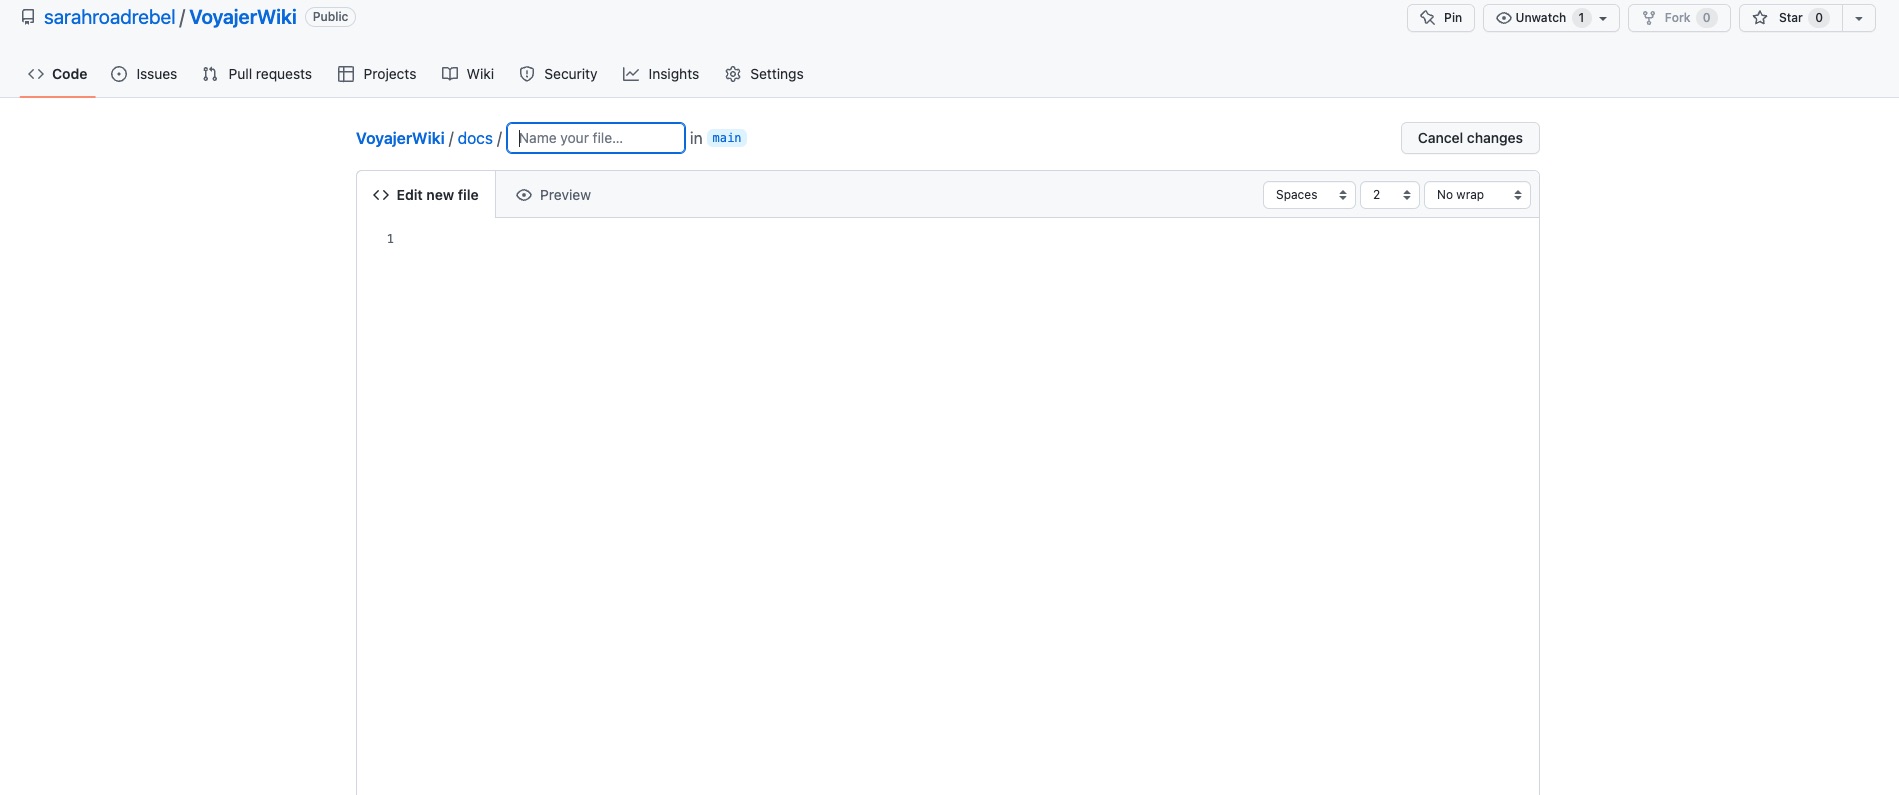Click the Fork icon button
1899x795 pixels.
click(1678, 18)
